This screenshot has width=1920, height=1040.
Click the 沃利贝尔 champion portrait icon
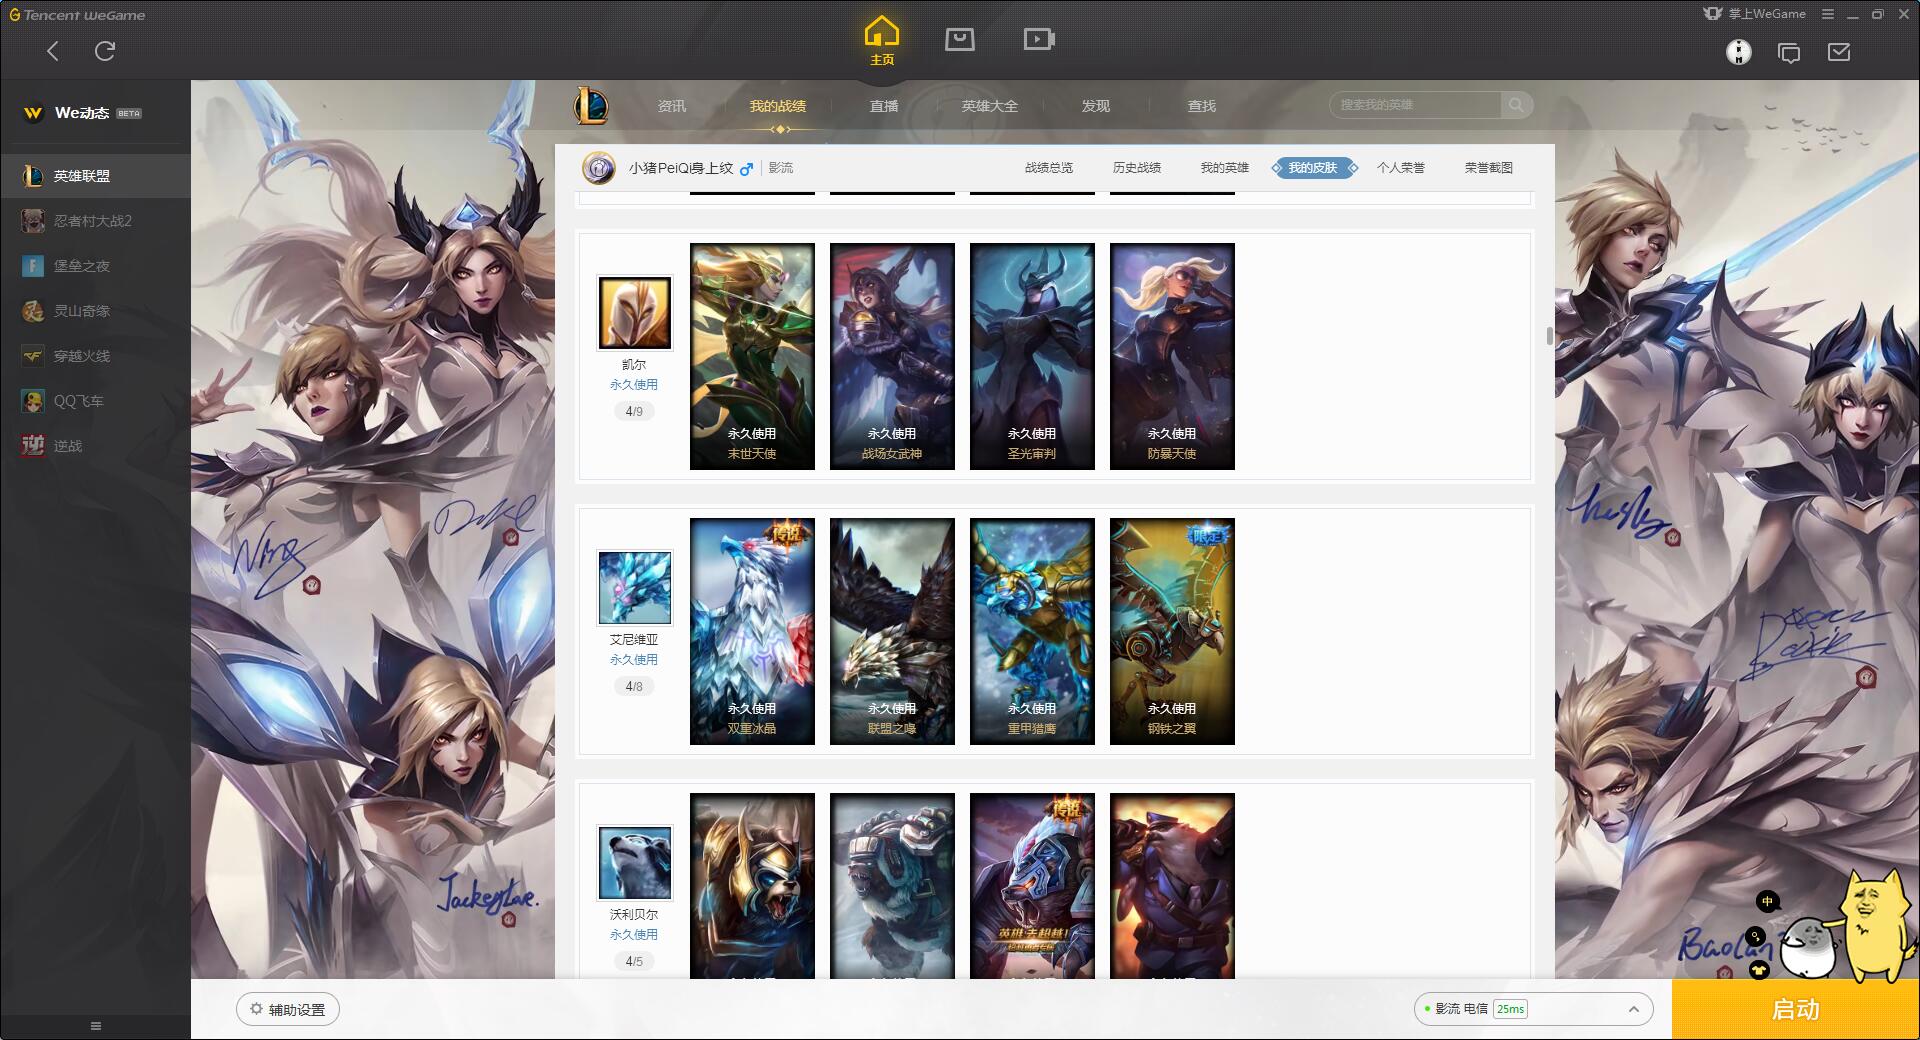click(x=635, y=863)
